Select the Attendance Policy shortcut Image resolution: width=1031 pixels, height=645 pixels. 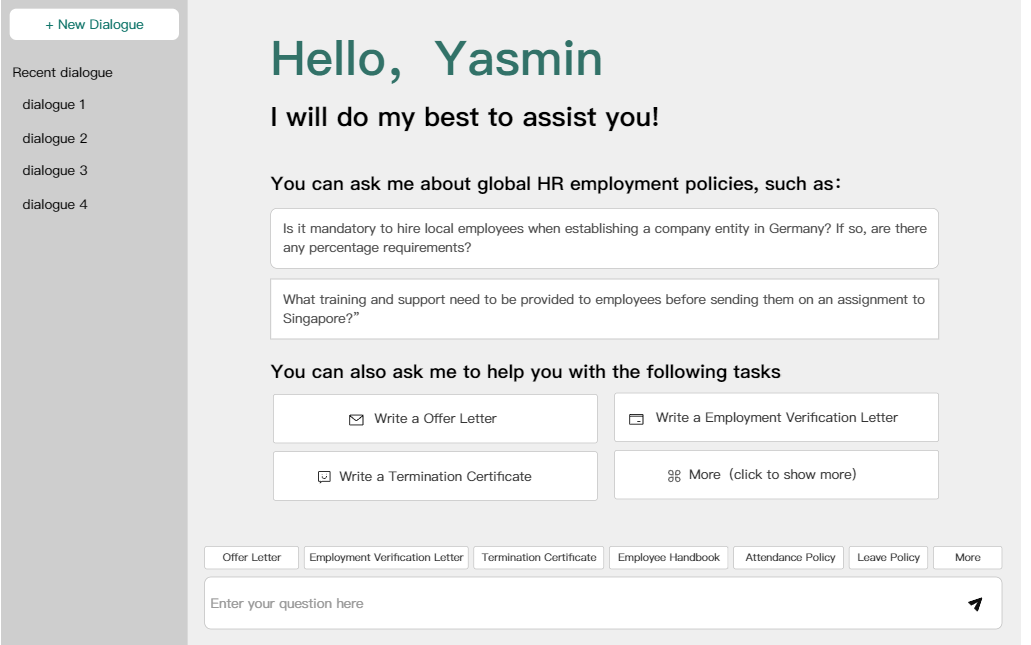tap(790, 558)
